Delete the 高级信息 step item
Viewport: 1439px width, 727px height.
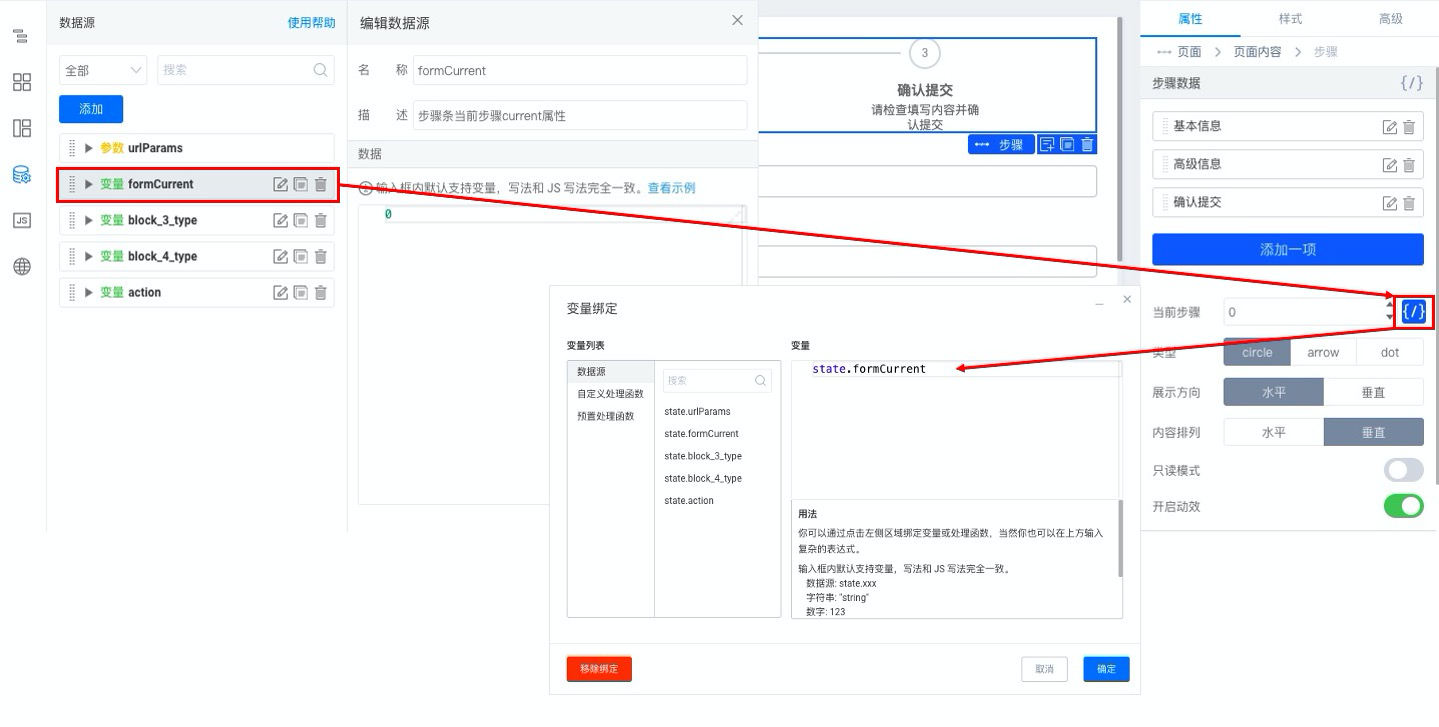point(1409,165)
